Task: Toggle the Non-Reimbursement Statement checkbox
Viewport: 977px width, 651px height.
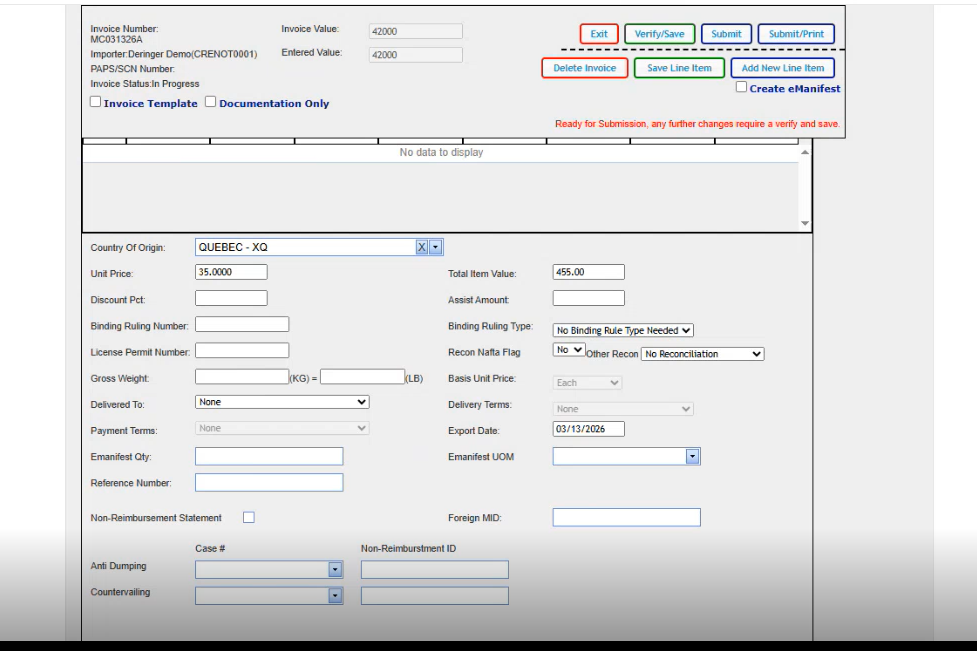Action: (249, 517)
